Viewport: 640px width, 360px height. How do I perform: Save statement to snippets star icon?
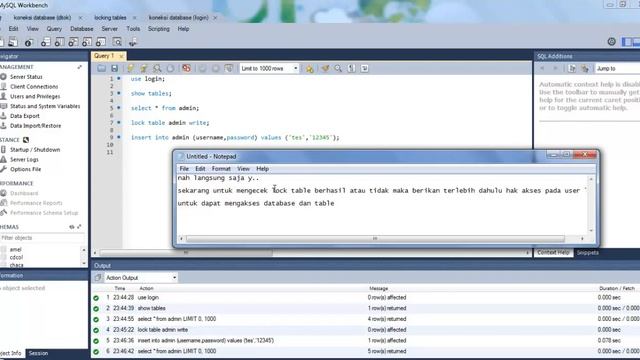pos(309,68)
